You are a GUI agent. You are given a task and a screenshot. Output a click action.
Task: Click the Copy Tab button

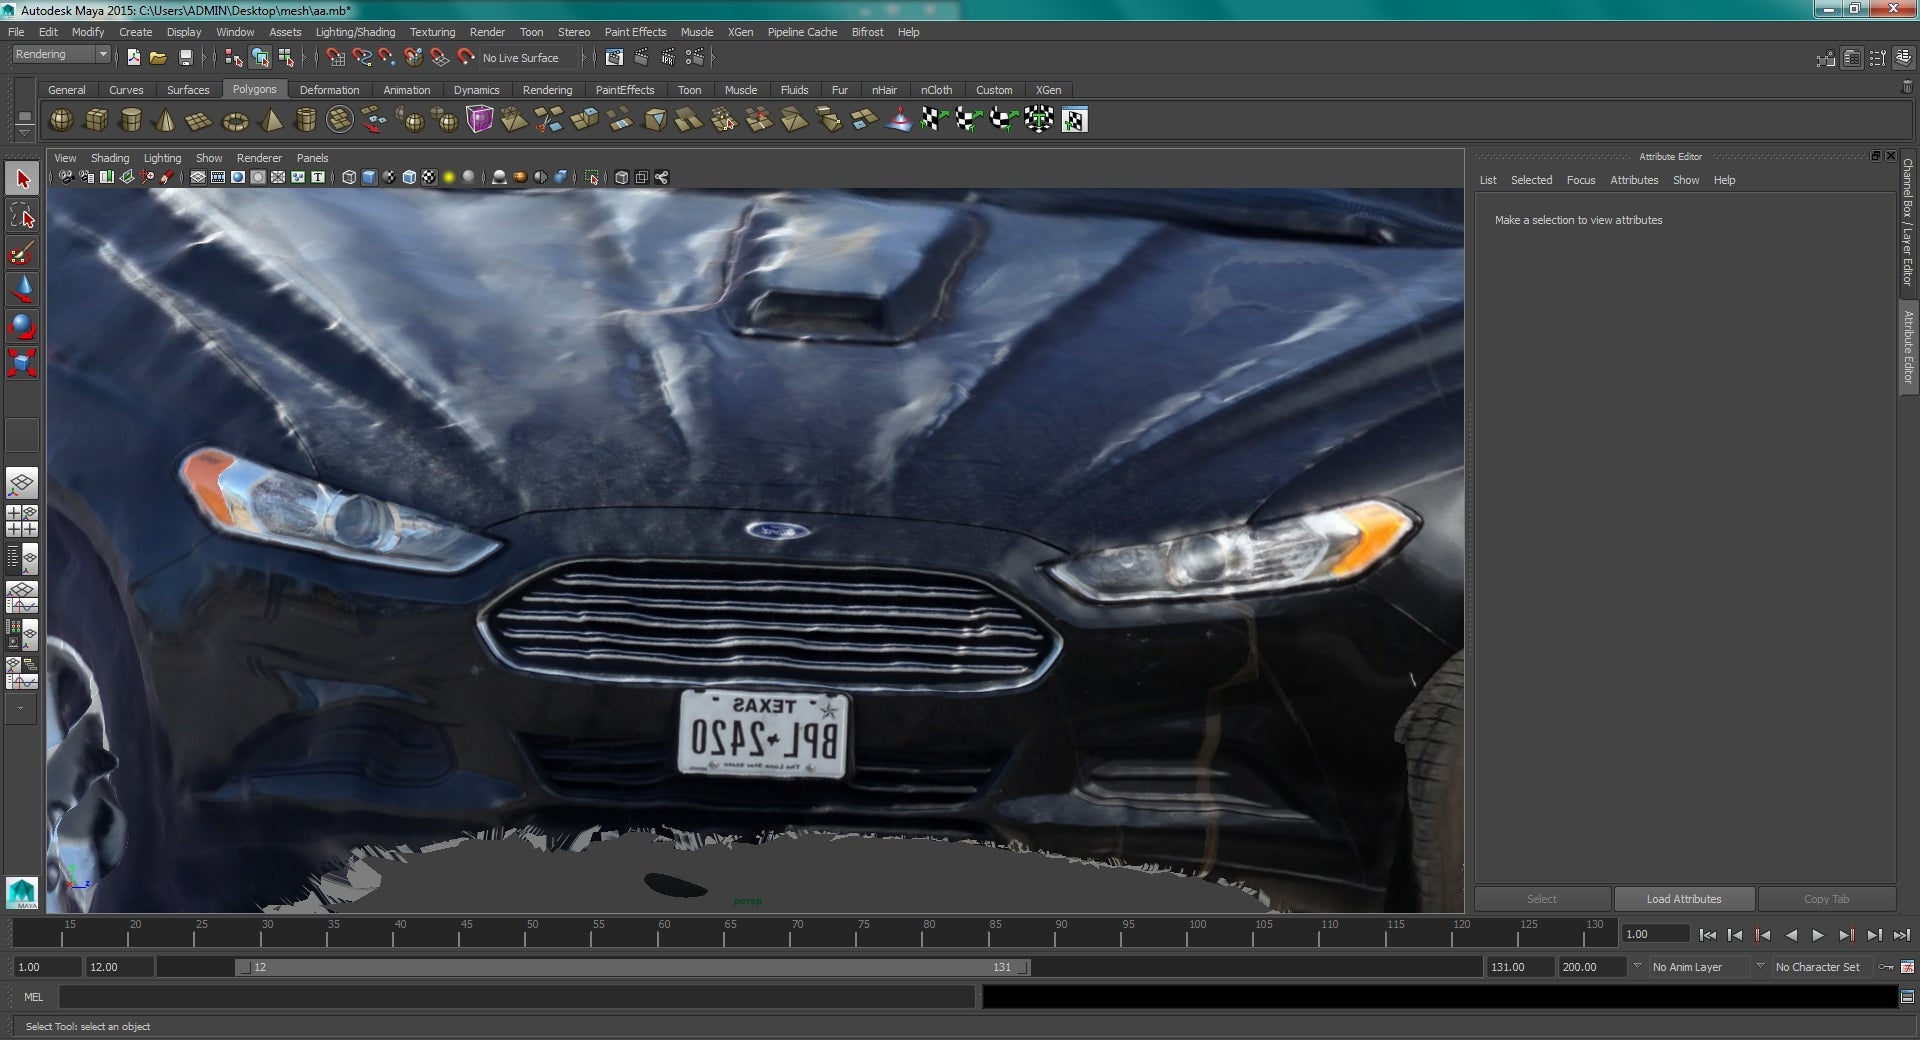[x=1826, y=899]
